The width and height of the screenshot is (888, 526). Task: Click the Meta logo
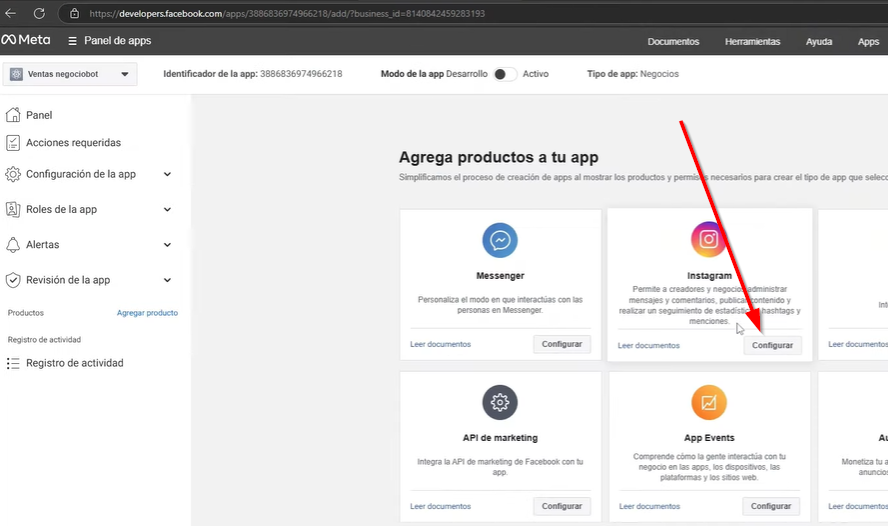[x=25, y=40]
